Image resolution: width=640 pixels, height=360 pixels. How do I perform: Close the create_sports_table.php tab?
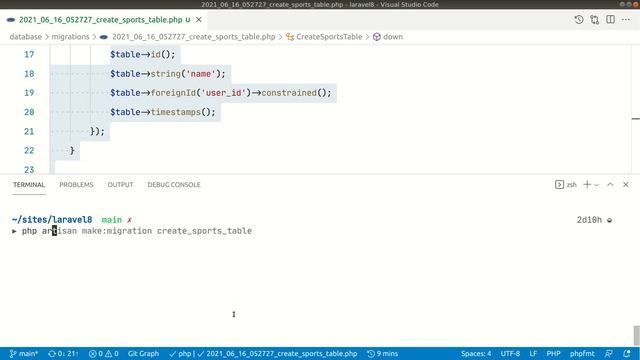pyautogui.click(x=199, y=20)
